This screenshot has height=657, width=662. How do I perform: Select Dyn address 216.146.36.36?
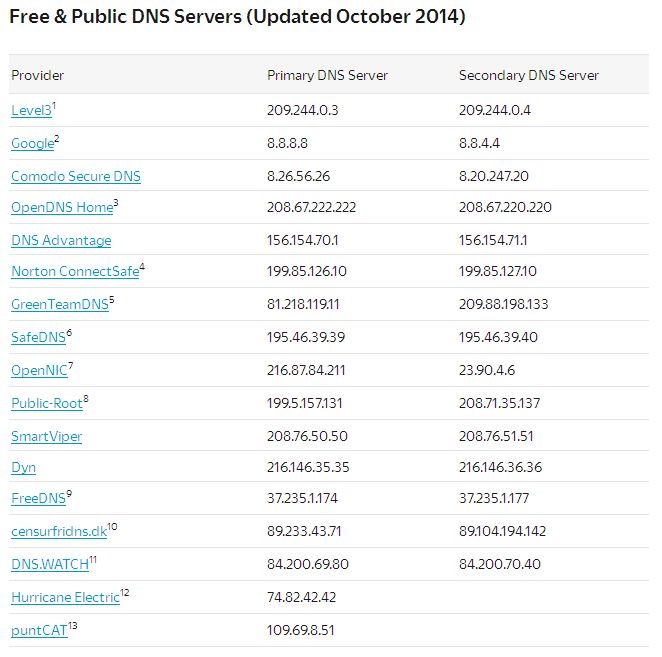click(500, 467)
